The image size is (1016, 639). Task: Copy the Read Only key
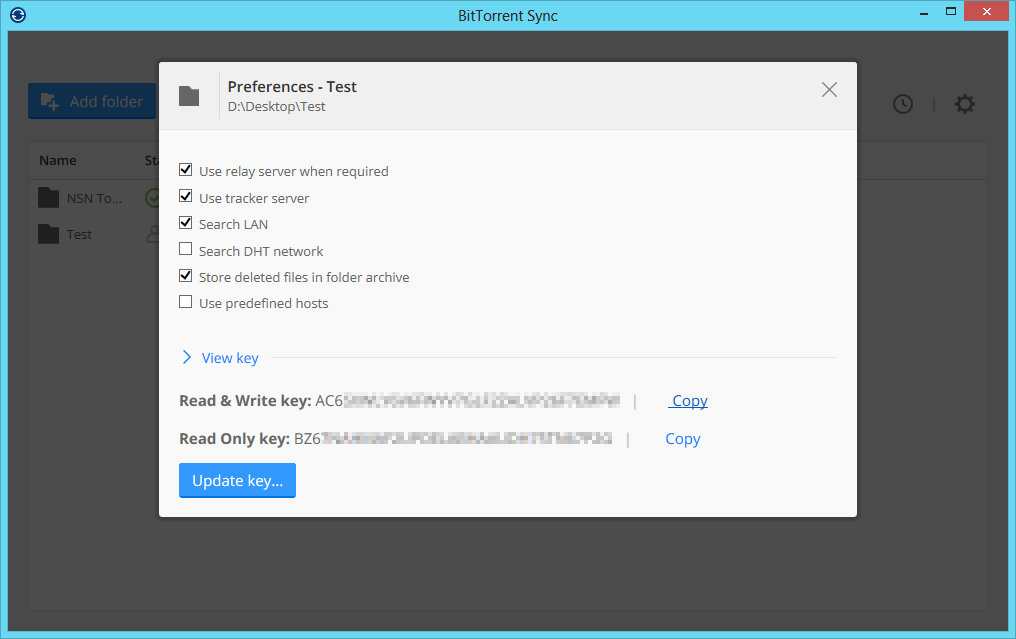683,439
